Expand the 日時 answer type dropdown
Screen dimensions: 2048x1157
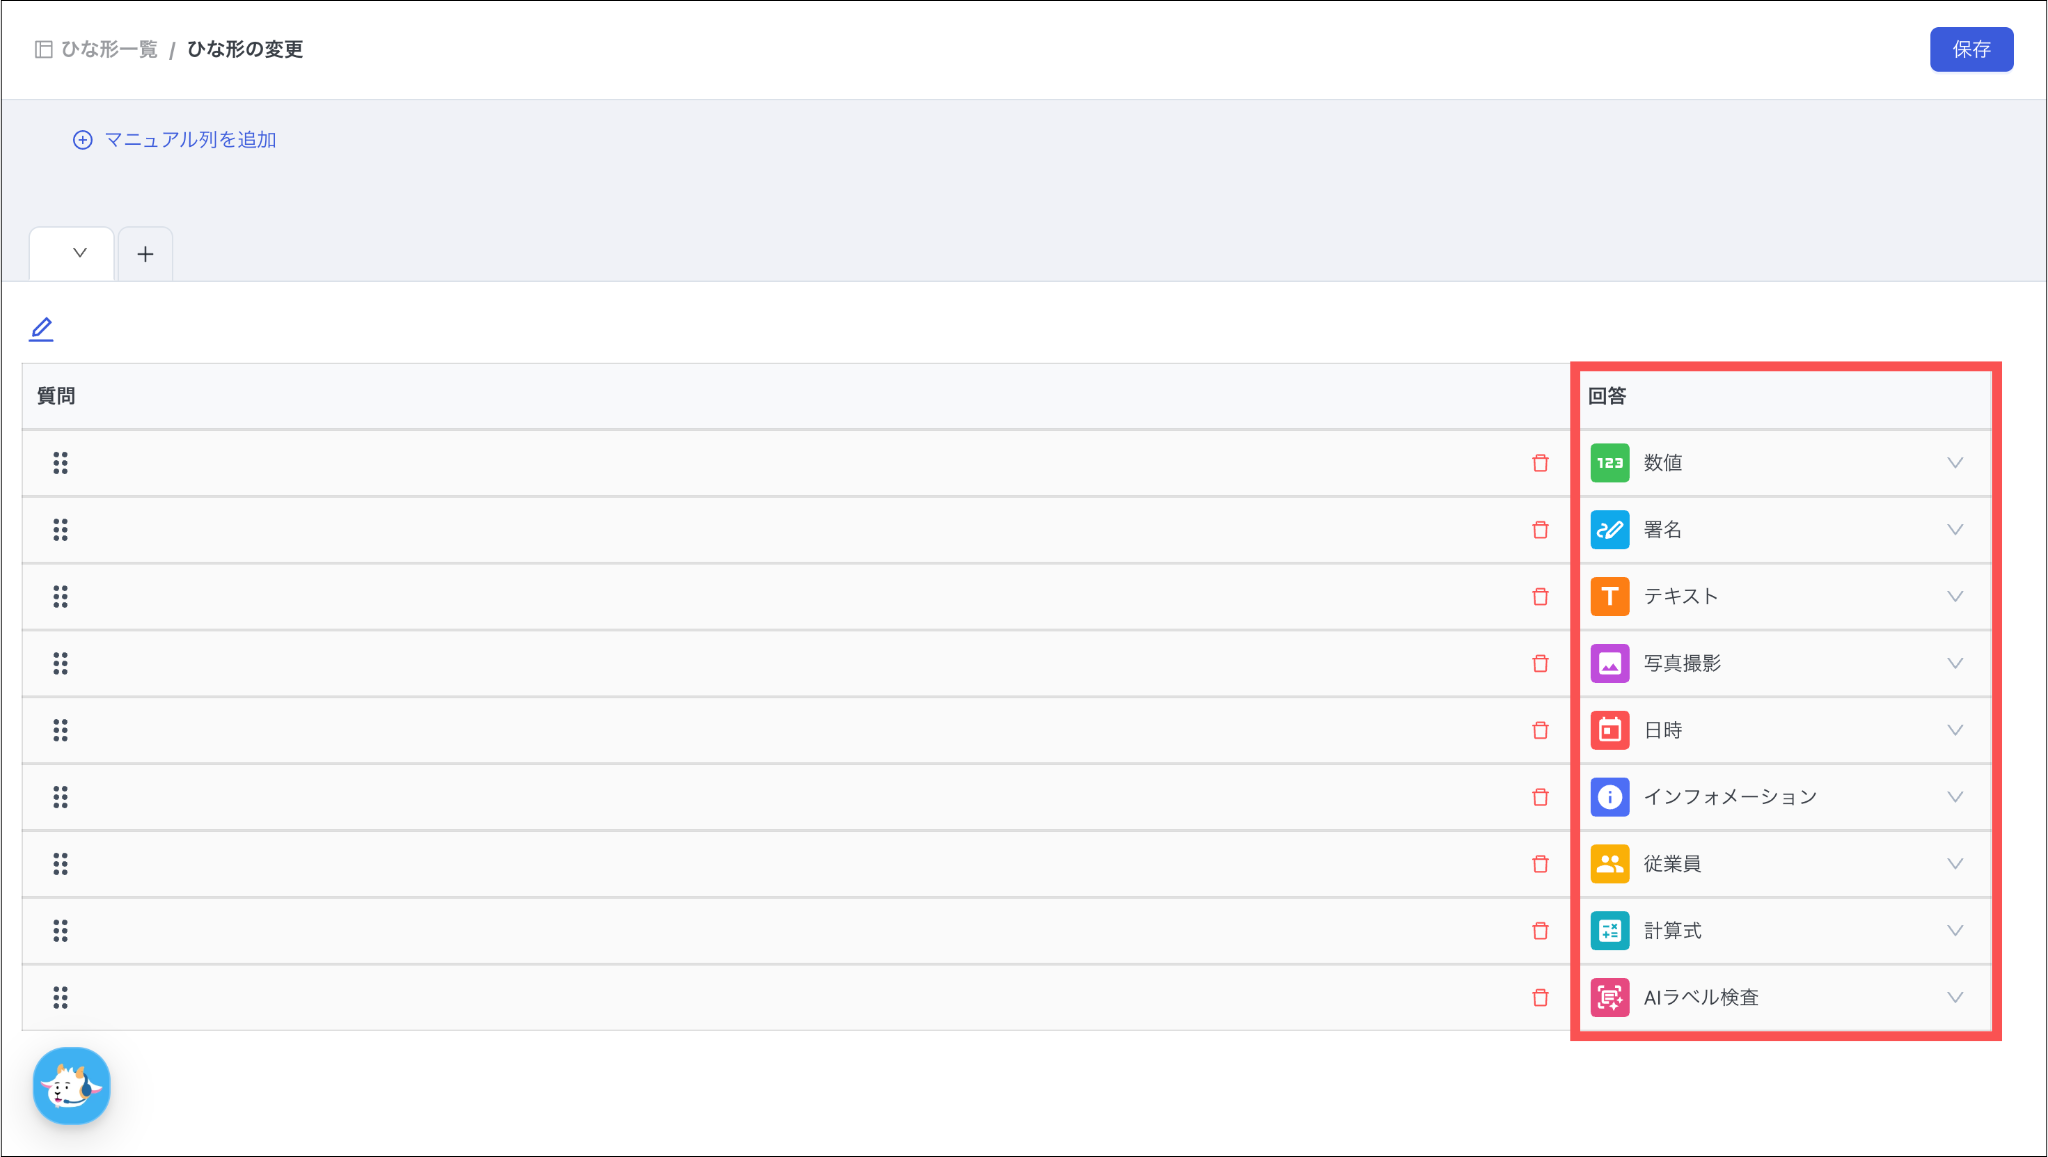point(1954,730)
